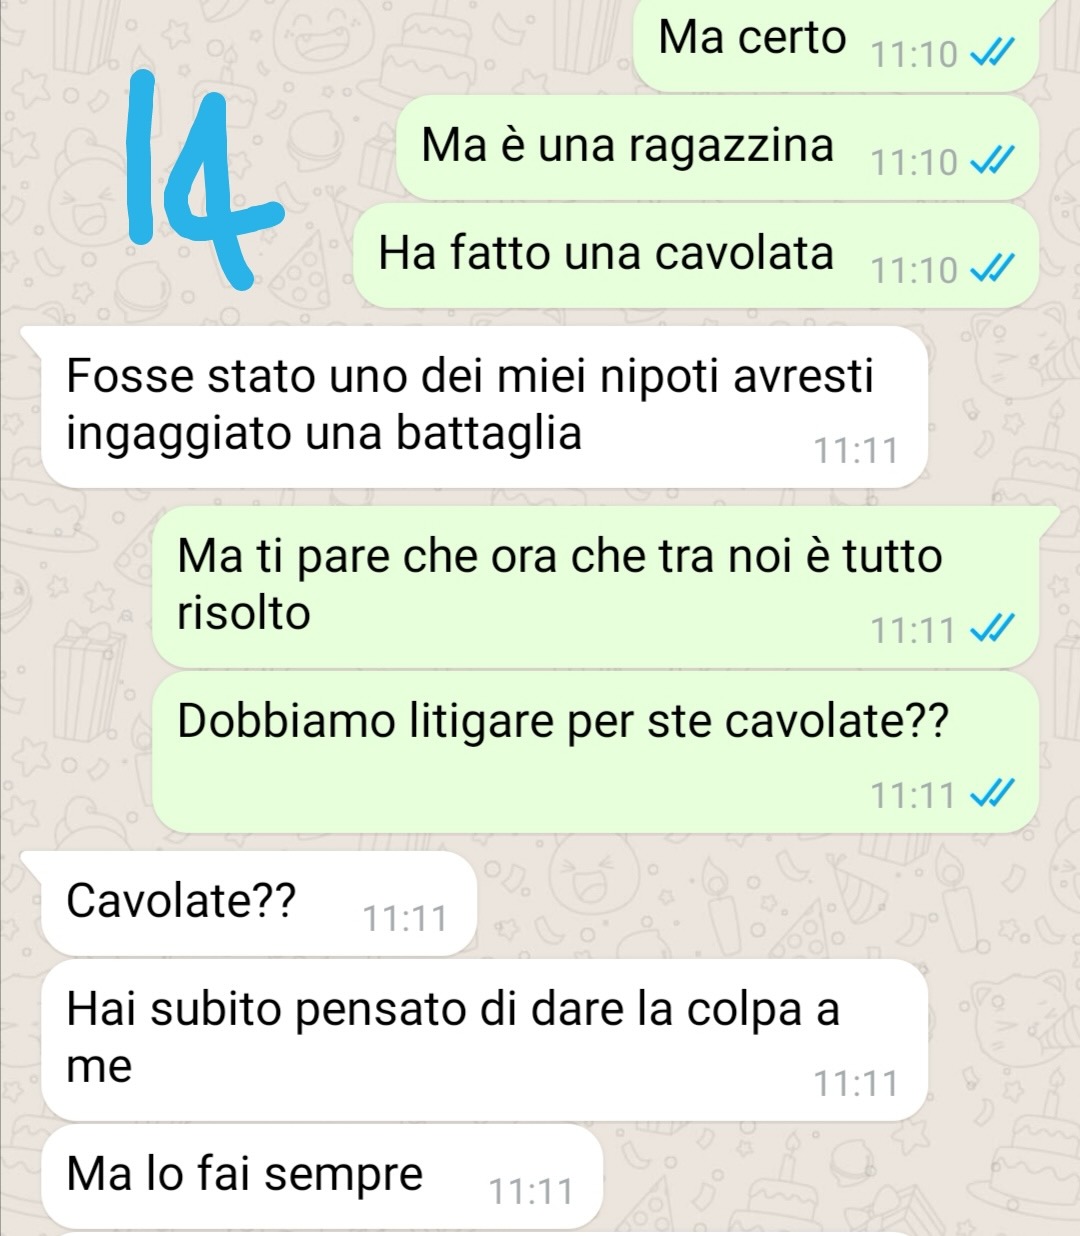Click the 11:11 time under 'colpa a me'

(855, 1084)
